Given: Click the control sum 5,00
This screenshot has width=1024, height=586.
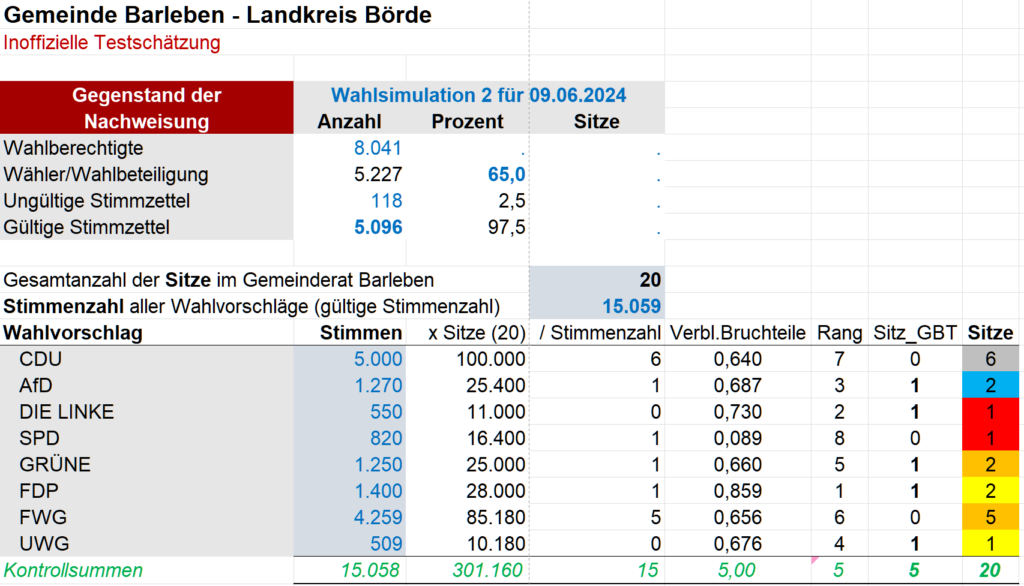Looking at the screenshot, I should click(737, 570).
